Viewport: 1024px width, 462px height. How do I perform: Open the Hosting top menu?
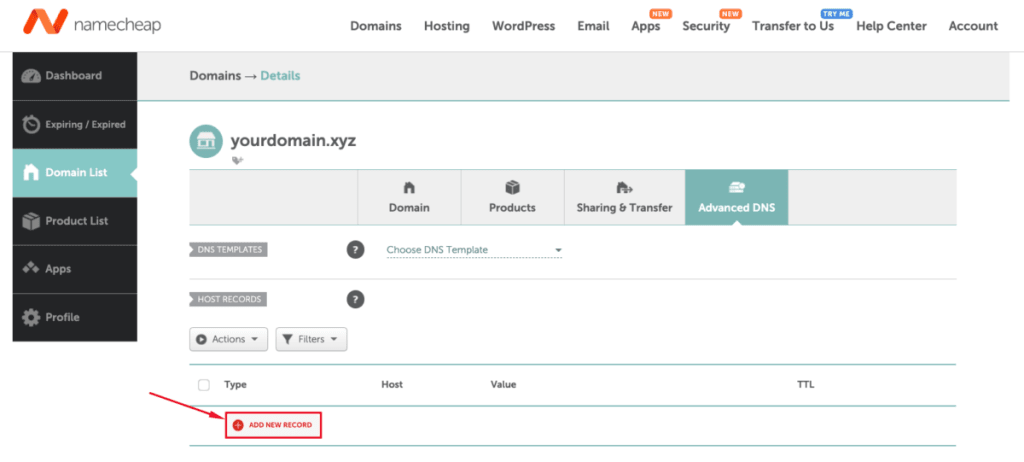tap(447, 26)
